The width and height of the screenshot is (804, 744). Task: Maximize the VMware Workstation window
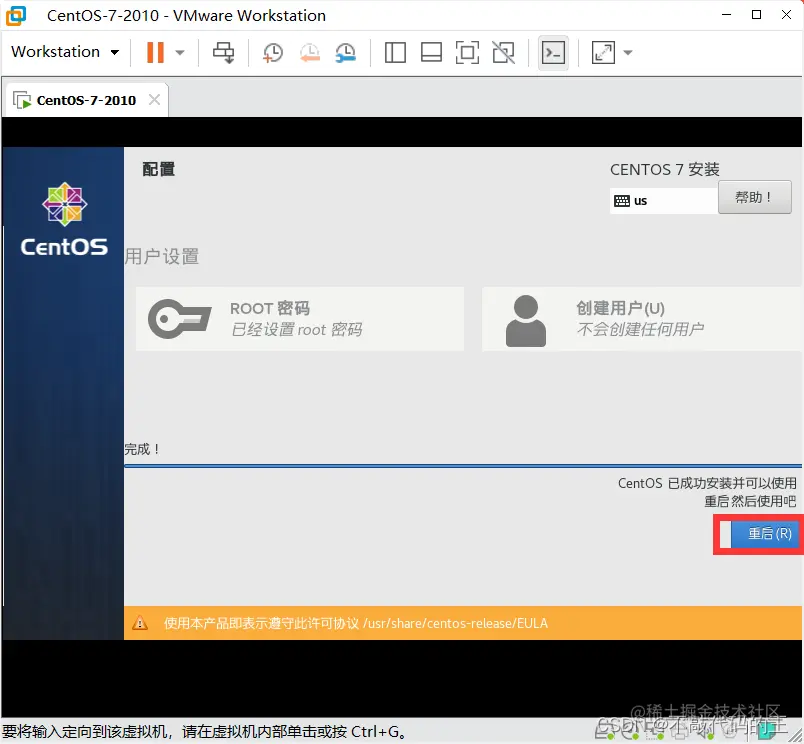[x=756, y=15]
